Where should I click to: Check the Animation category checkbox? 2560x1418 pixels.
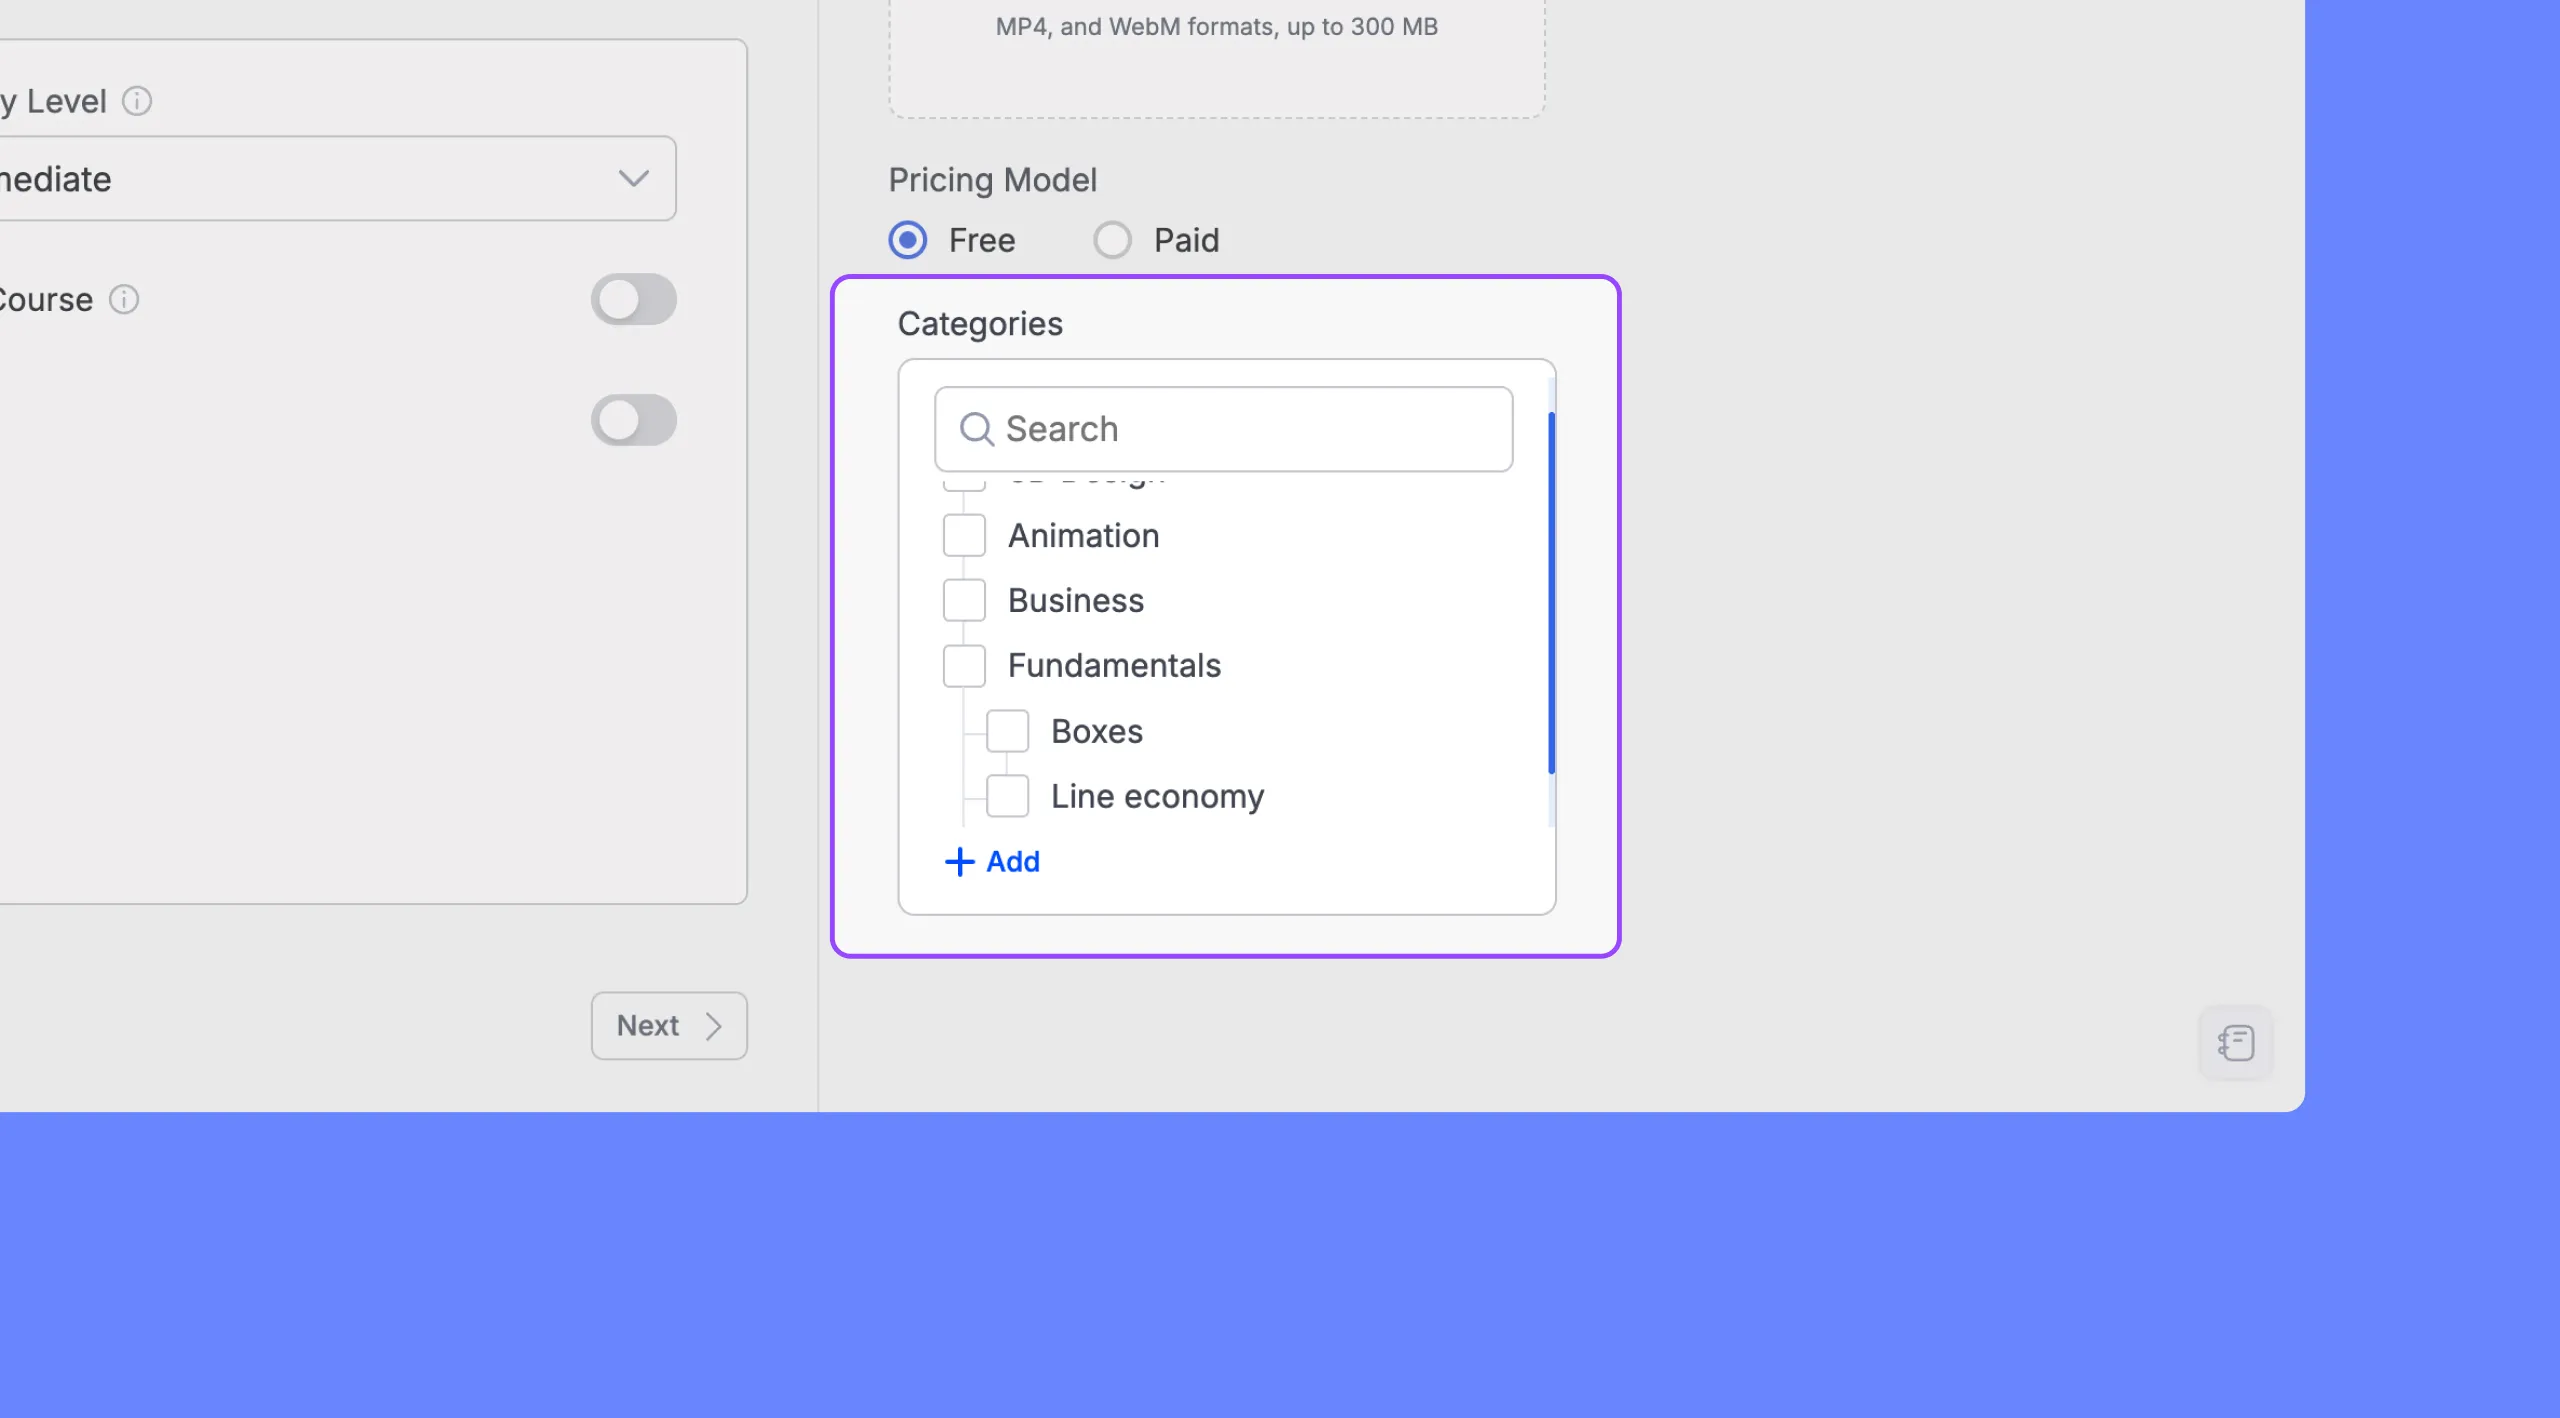coord(964,536)
